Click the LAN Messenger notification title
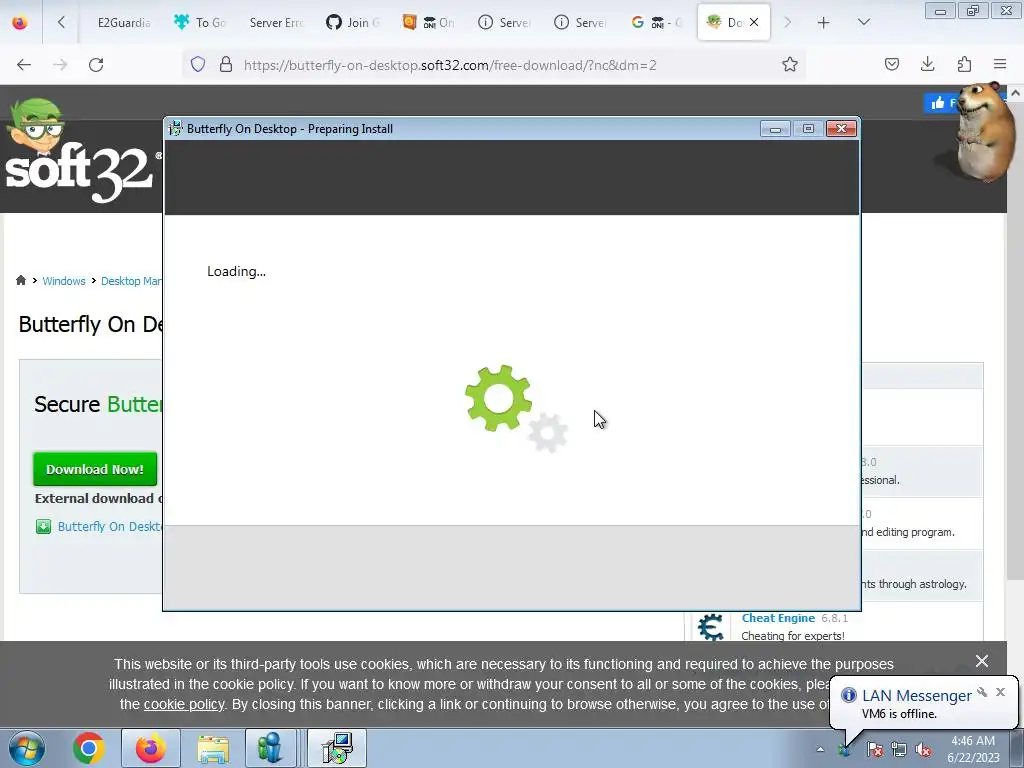Viewport: 1024px width, 768px height. click(x=916, y=696)
